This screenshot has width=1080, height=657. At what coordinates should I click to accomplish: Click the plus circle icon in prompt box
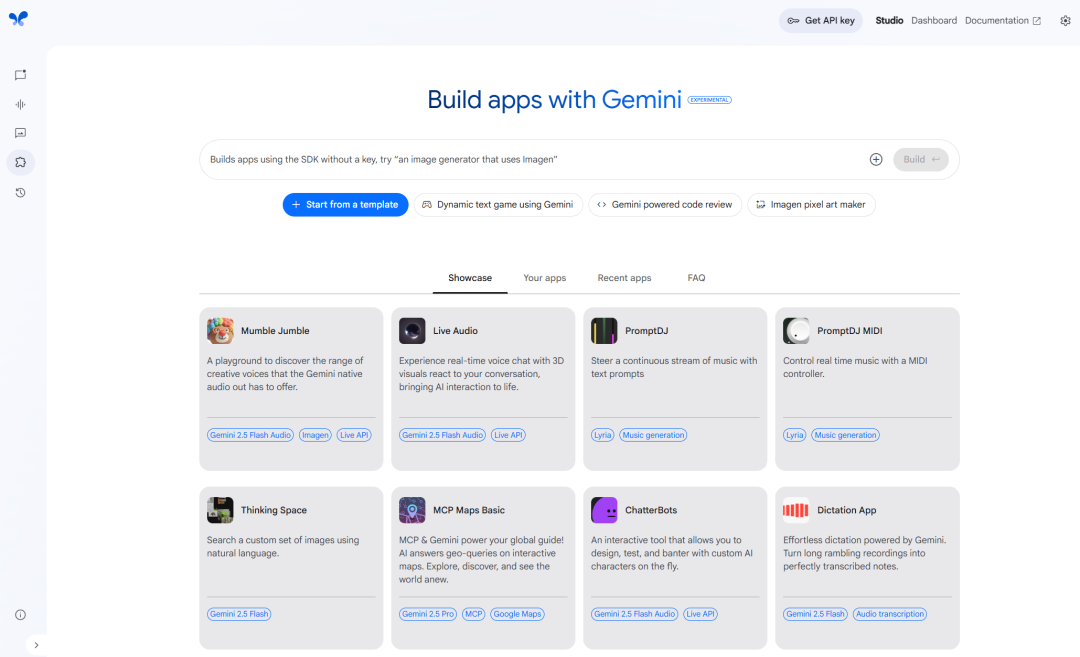pos(875,160)
